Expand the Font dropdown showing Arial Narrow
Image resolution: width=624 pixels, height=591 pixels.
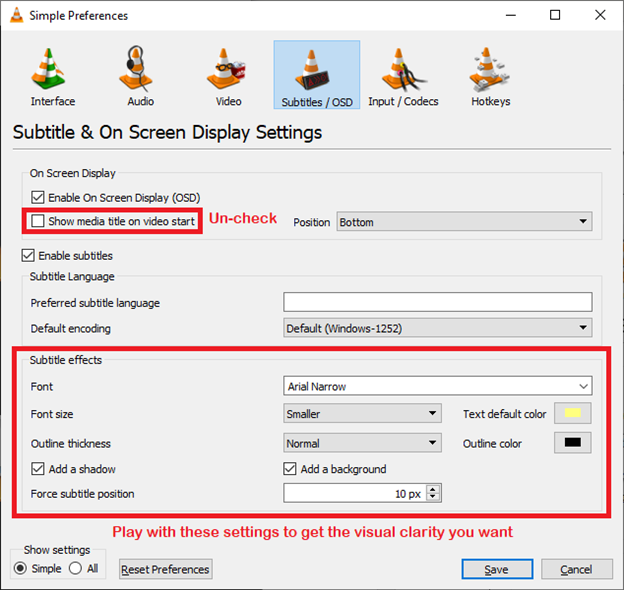(x=437, y=386)
